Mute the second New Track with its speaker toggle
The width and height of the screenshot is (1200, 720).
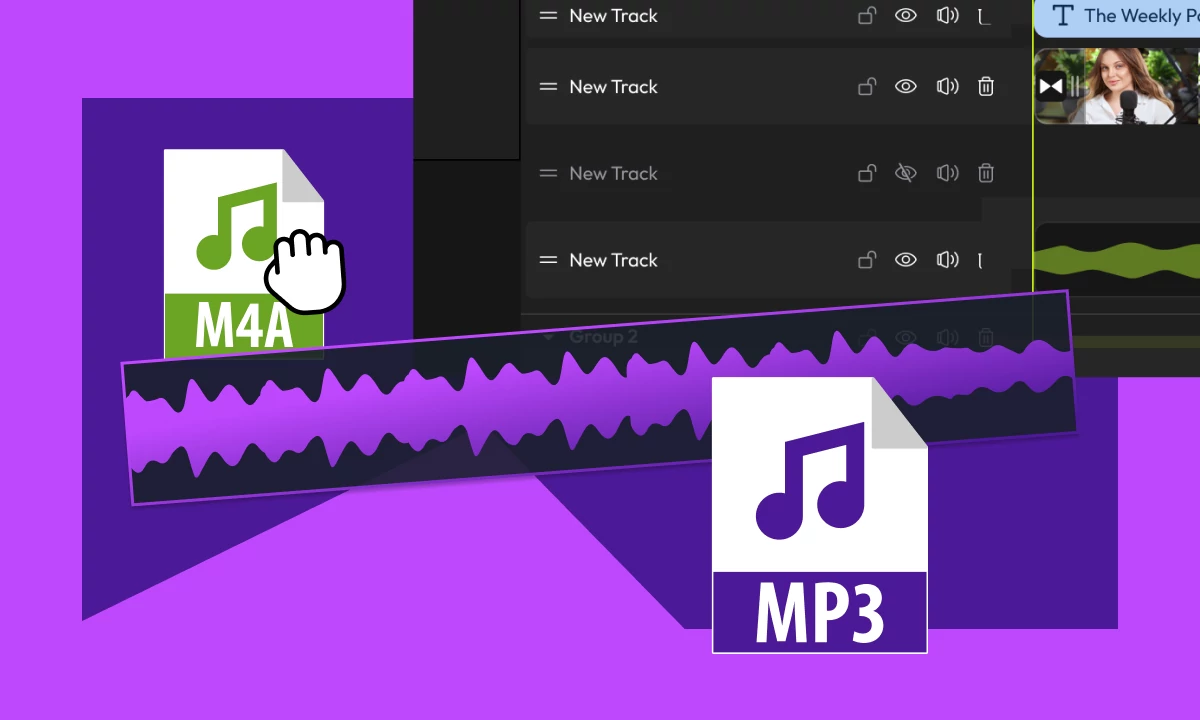point(947,86)
